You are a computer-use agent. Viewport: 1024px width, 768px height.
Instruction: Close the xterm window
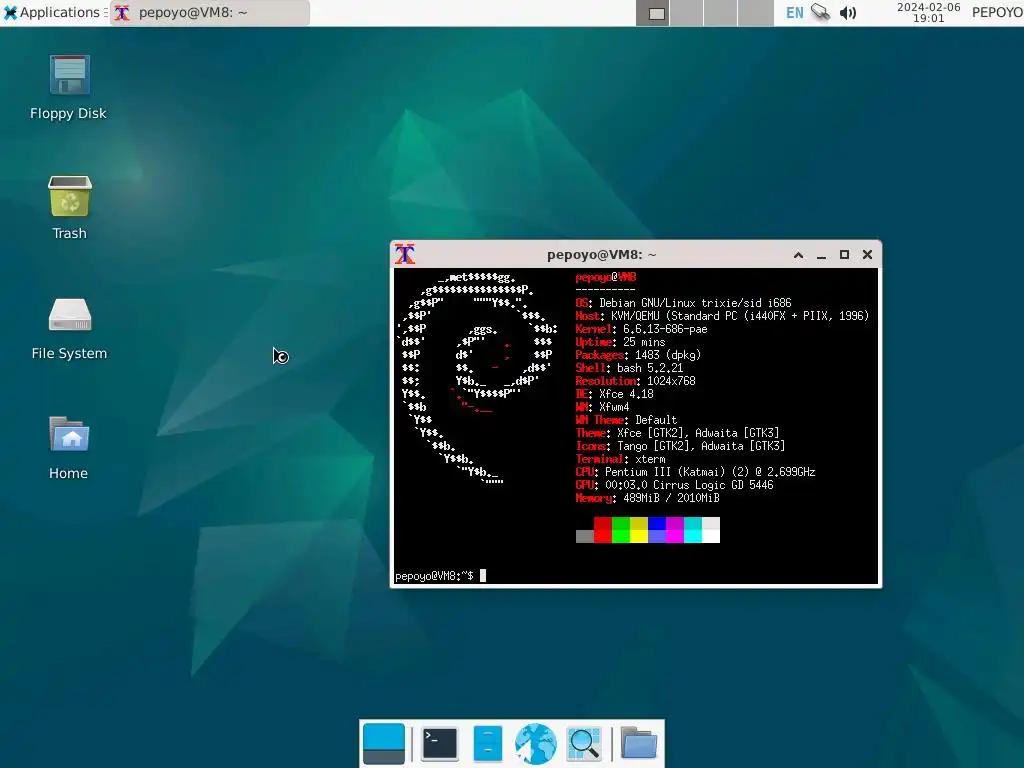coord(867,255)
